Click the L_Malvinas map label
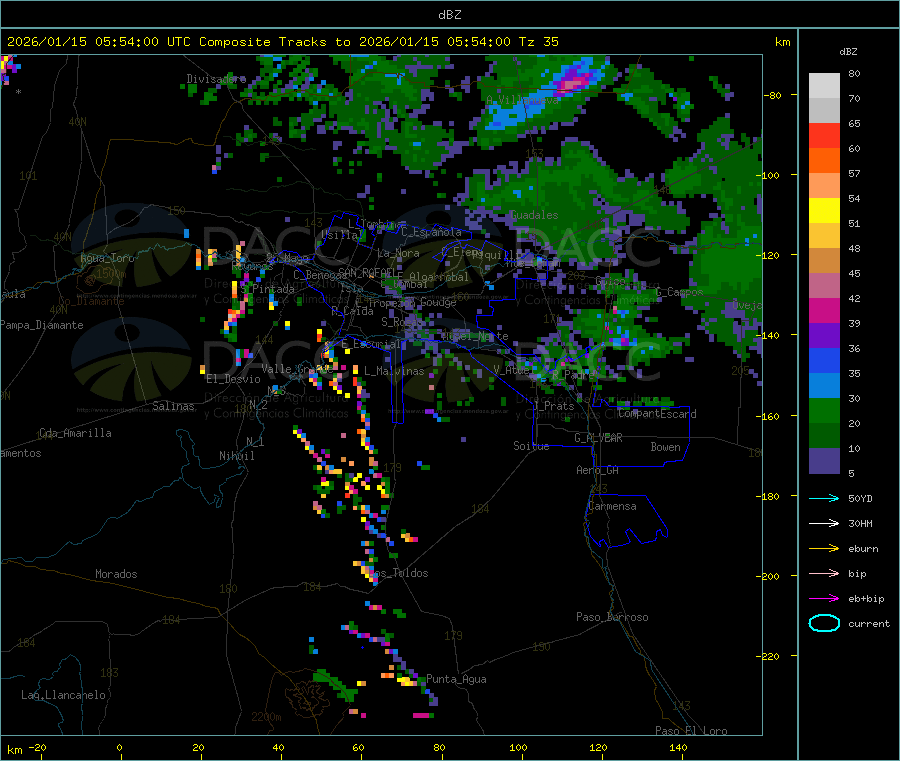This screenshot has width=900, height=761. coord(394,371)
